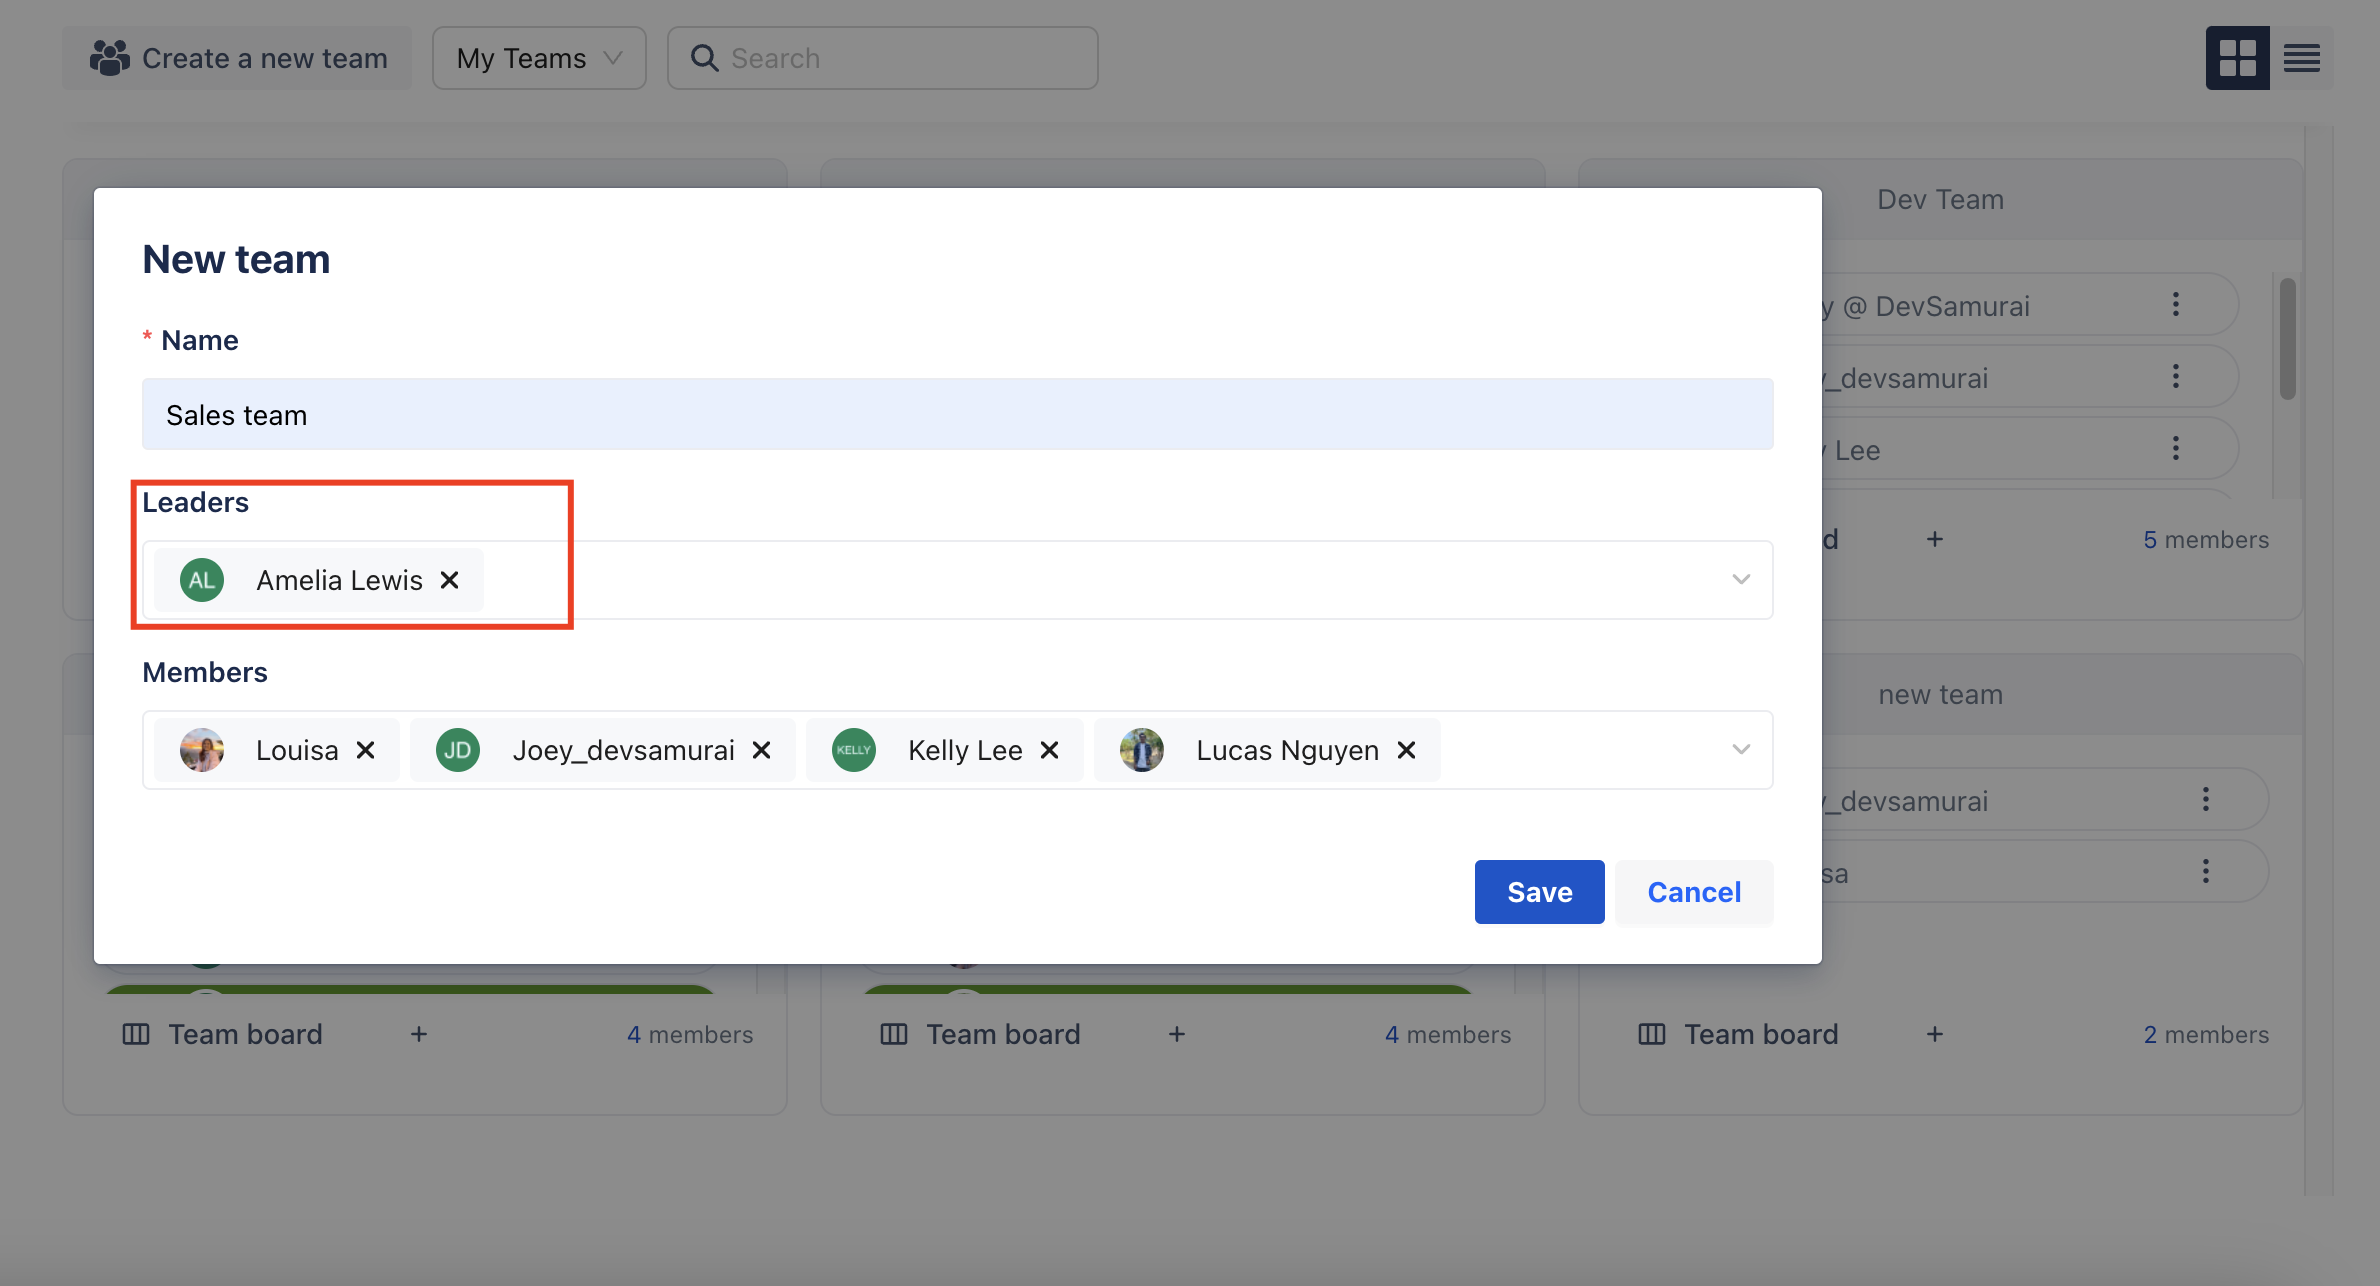Open options for DevSamurai member row

[2175, 305]
